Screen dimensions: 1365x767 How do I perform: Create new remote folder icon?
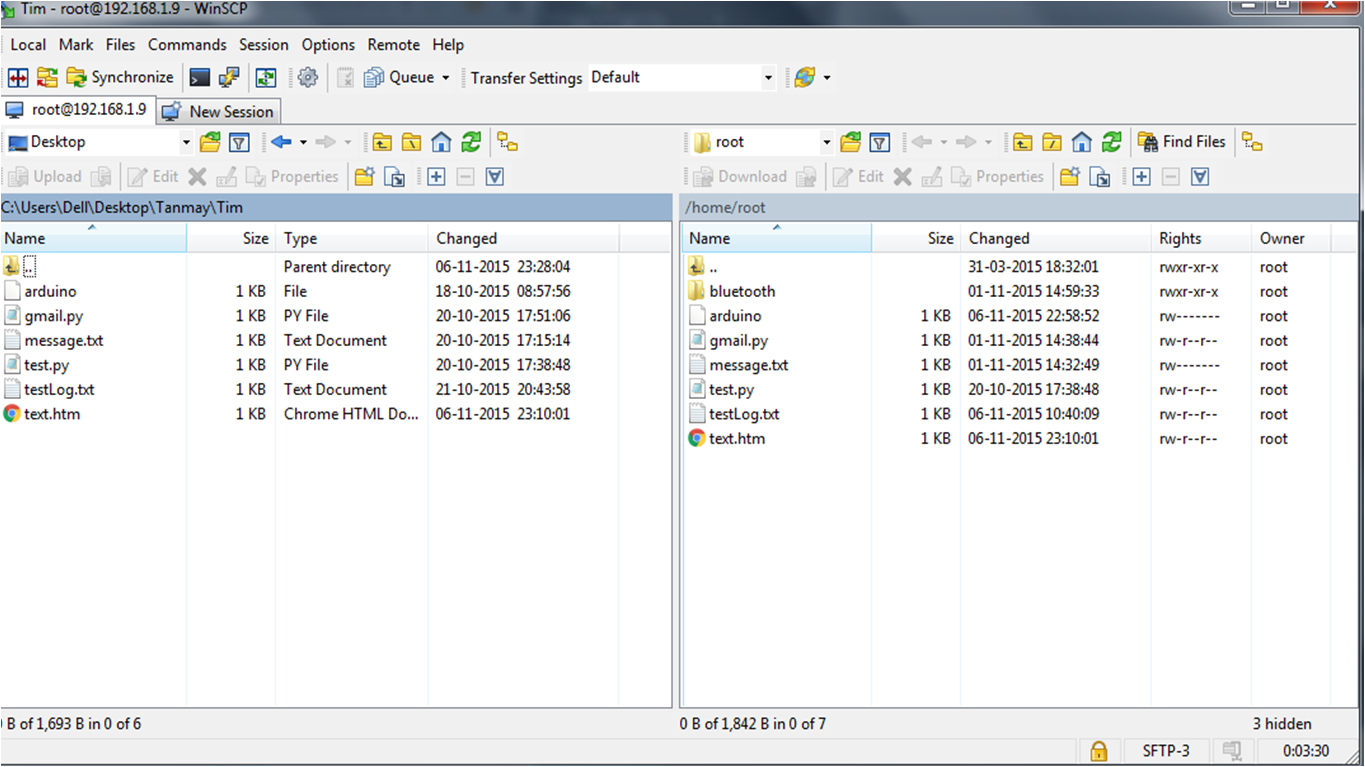pos(1069,177)
